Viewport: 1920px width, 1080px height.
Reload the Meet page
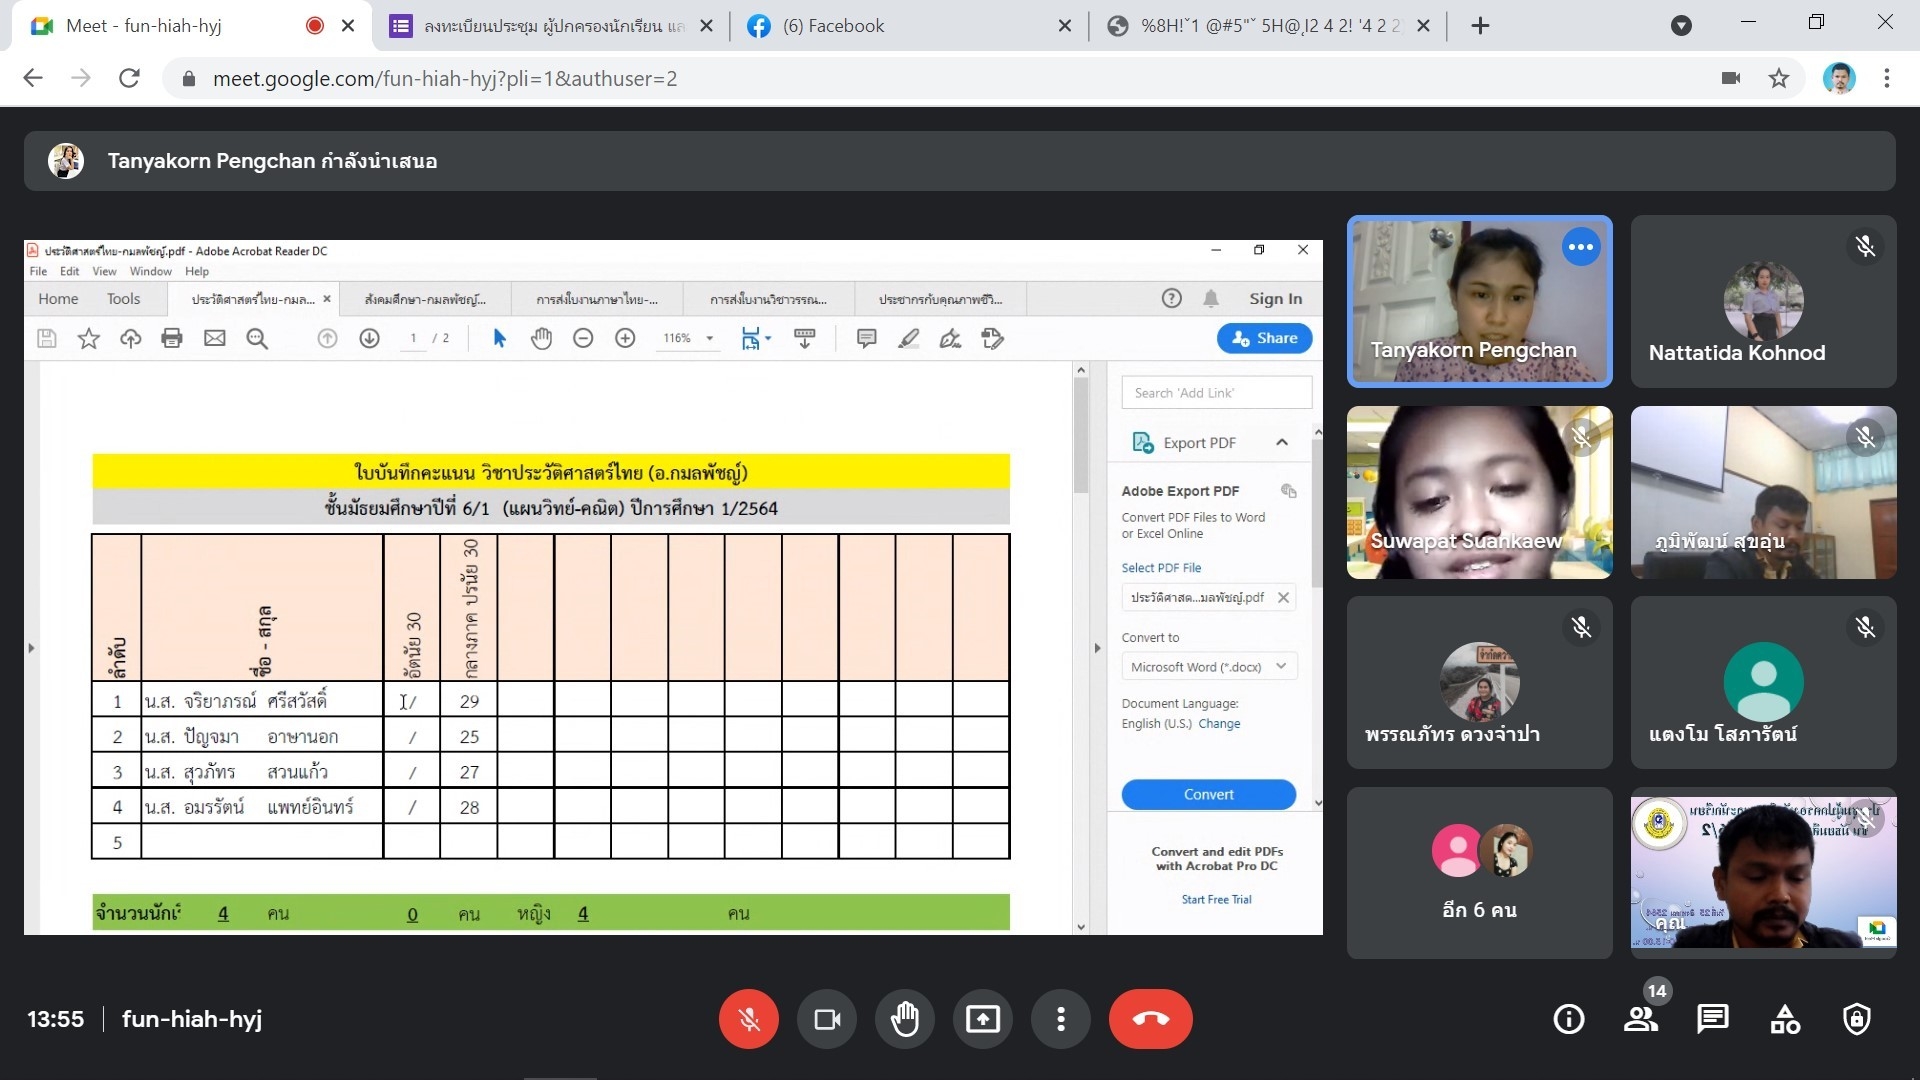point(129,78)
